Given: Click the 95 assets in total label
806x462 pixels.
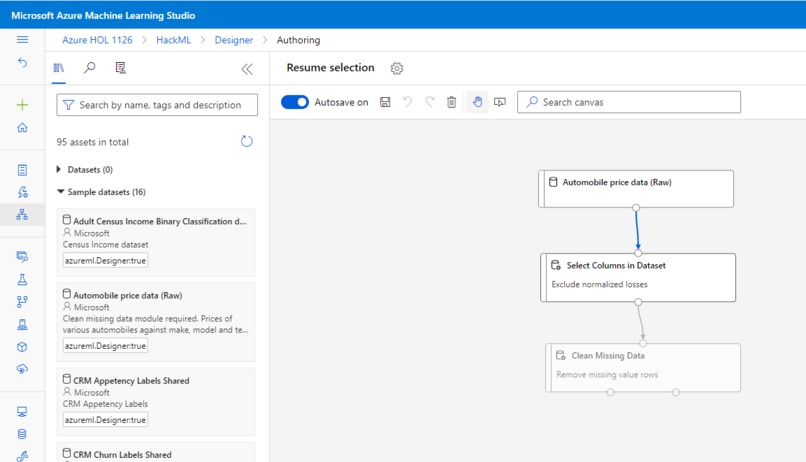Looking at the screenshot, I should coord(93,142).
